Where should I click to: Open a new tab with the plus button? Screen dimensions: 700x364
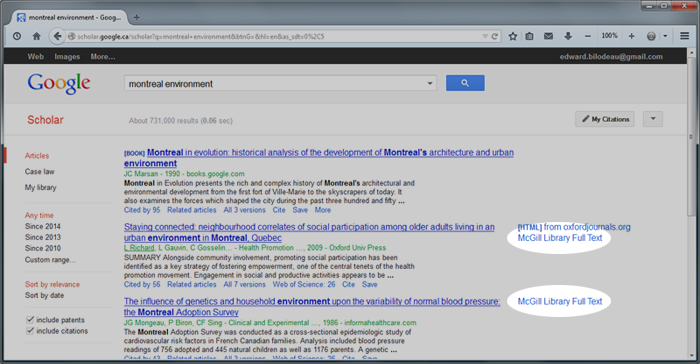click(137, 17)
